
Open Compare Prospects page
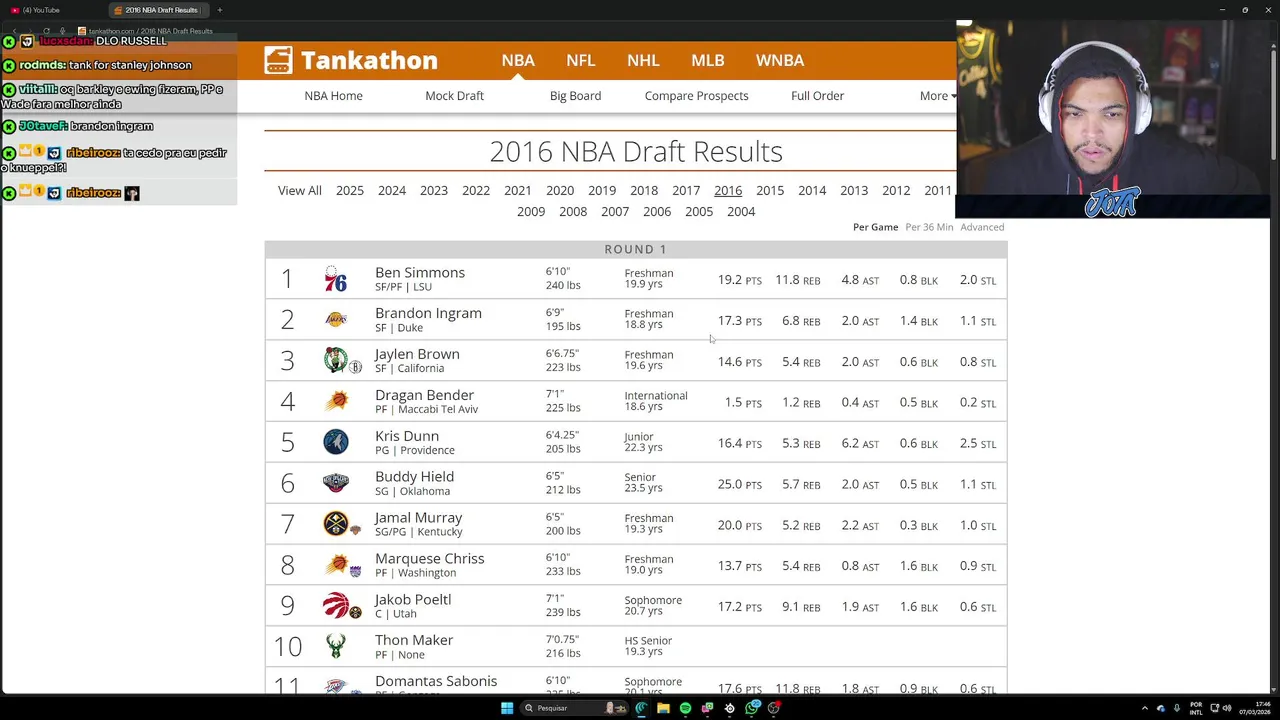696,96
